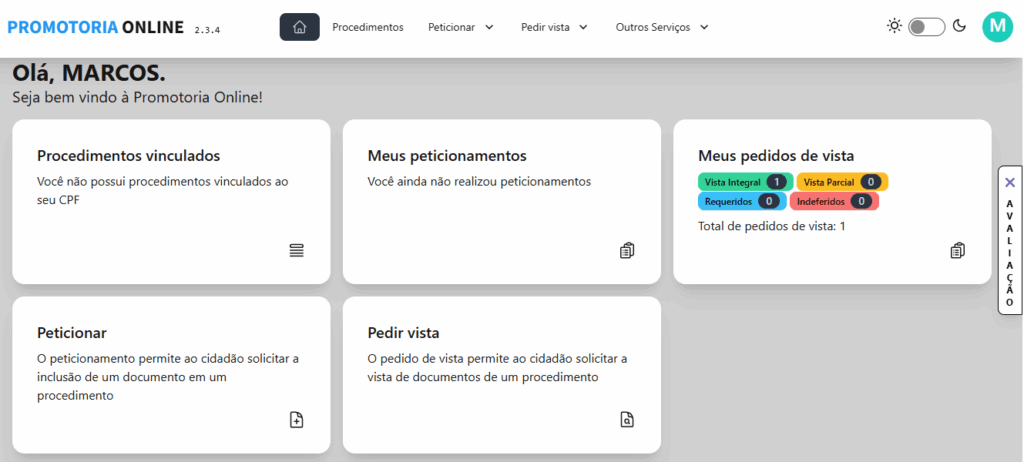
Task: Expand the Pedir vista dropdown menu
Action: [x=554, y=27]
